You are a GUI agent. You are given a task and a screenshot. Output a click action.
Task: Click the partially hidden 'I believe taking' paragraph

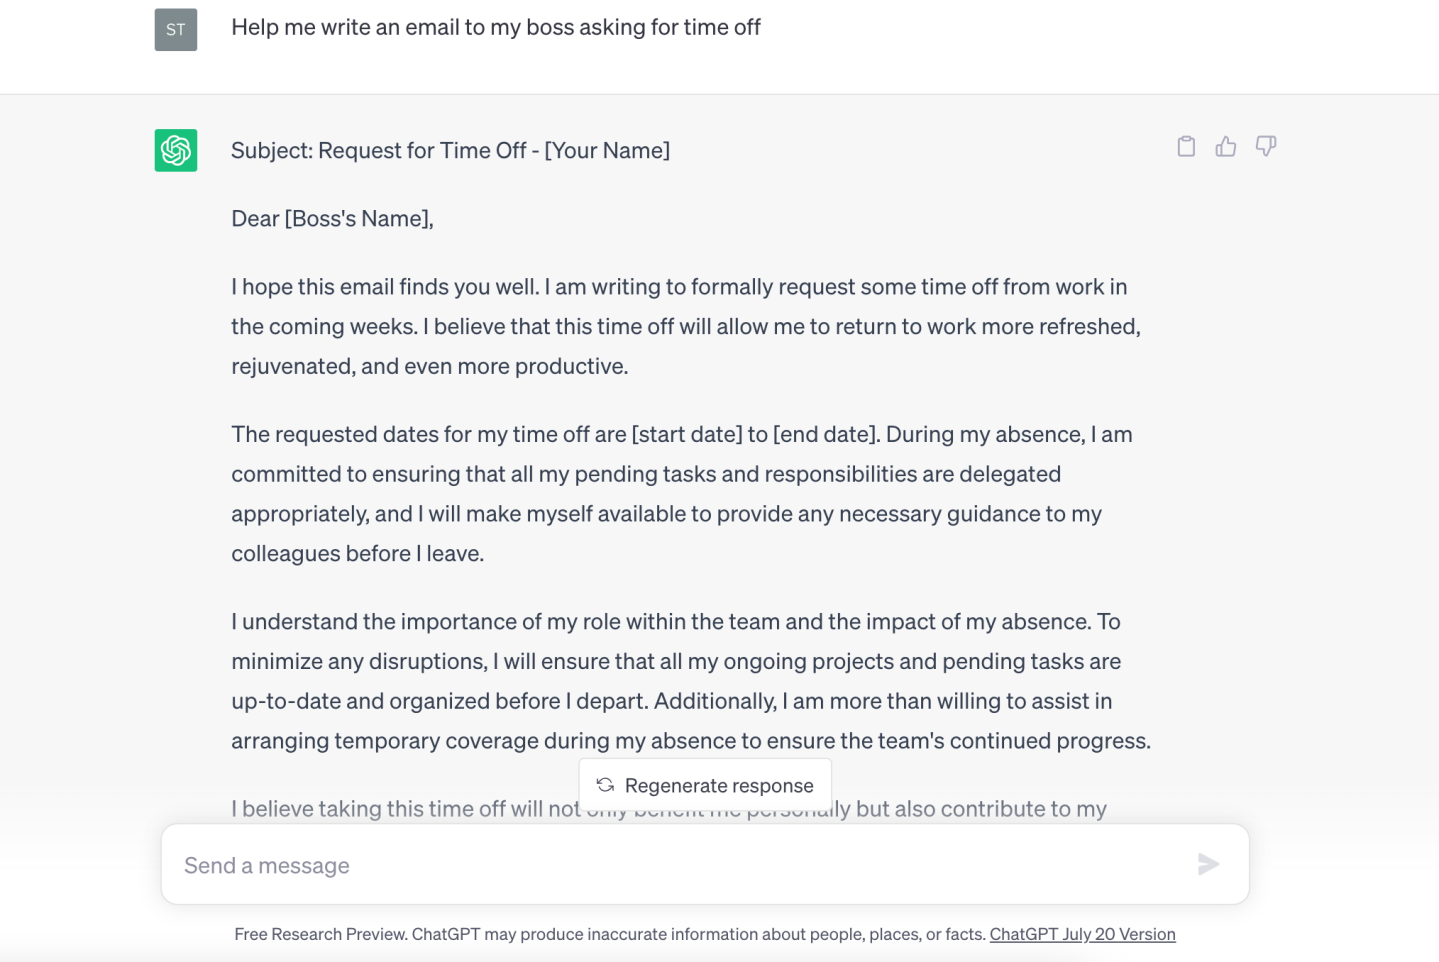(x=400, y=809)
